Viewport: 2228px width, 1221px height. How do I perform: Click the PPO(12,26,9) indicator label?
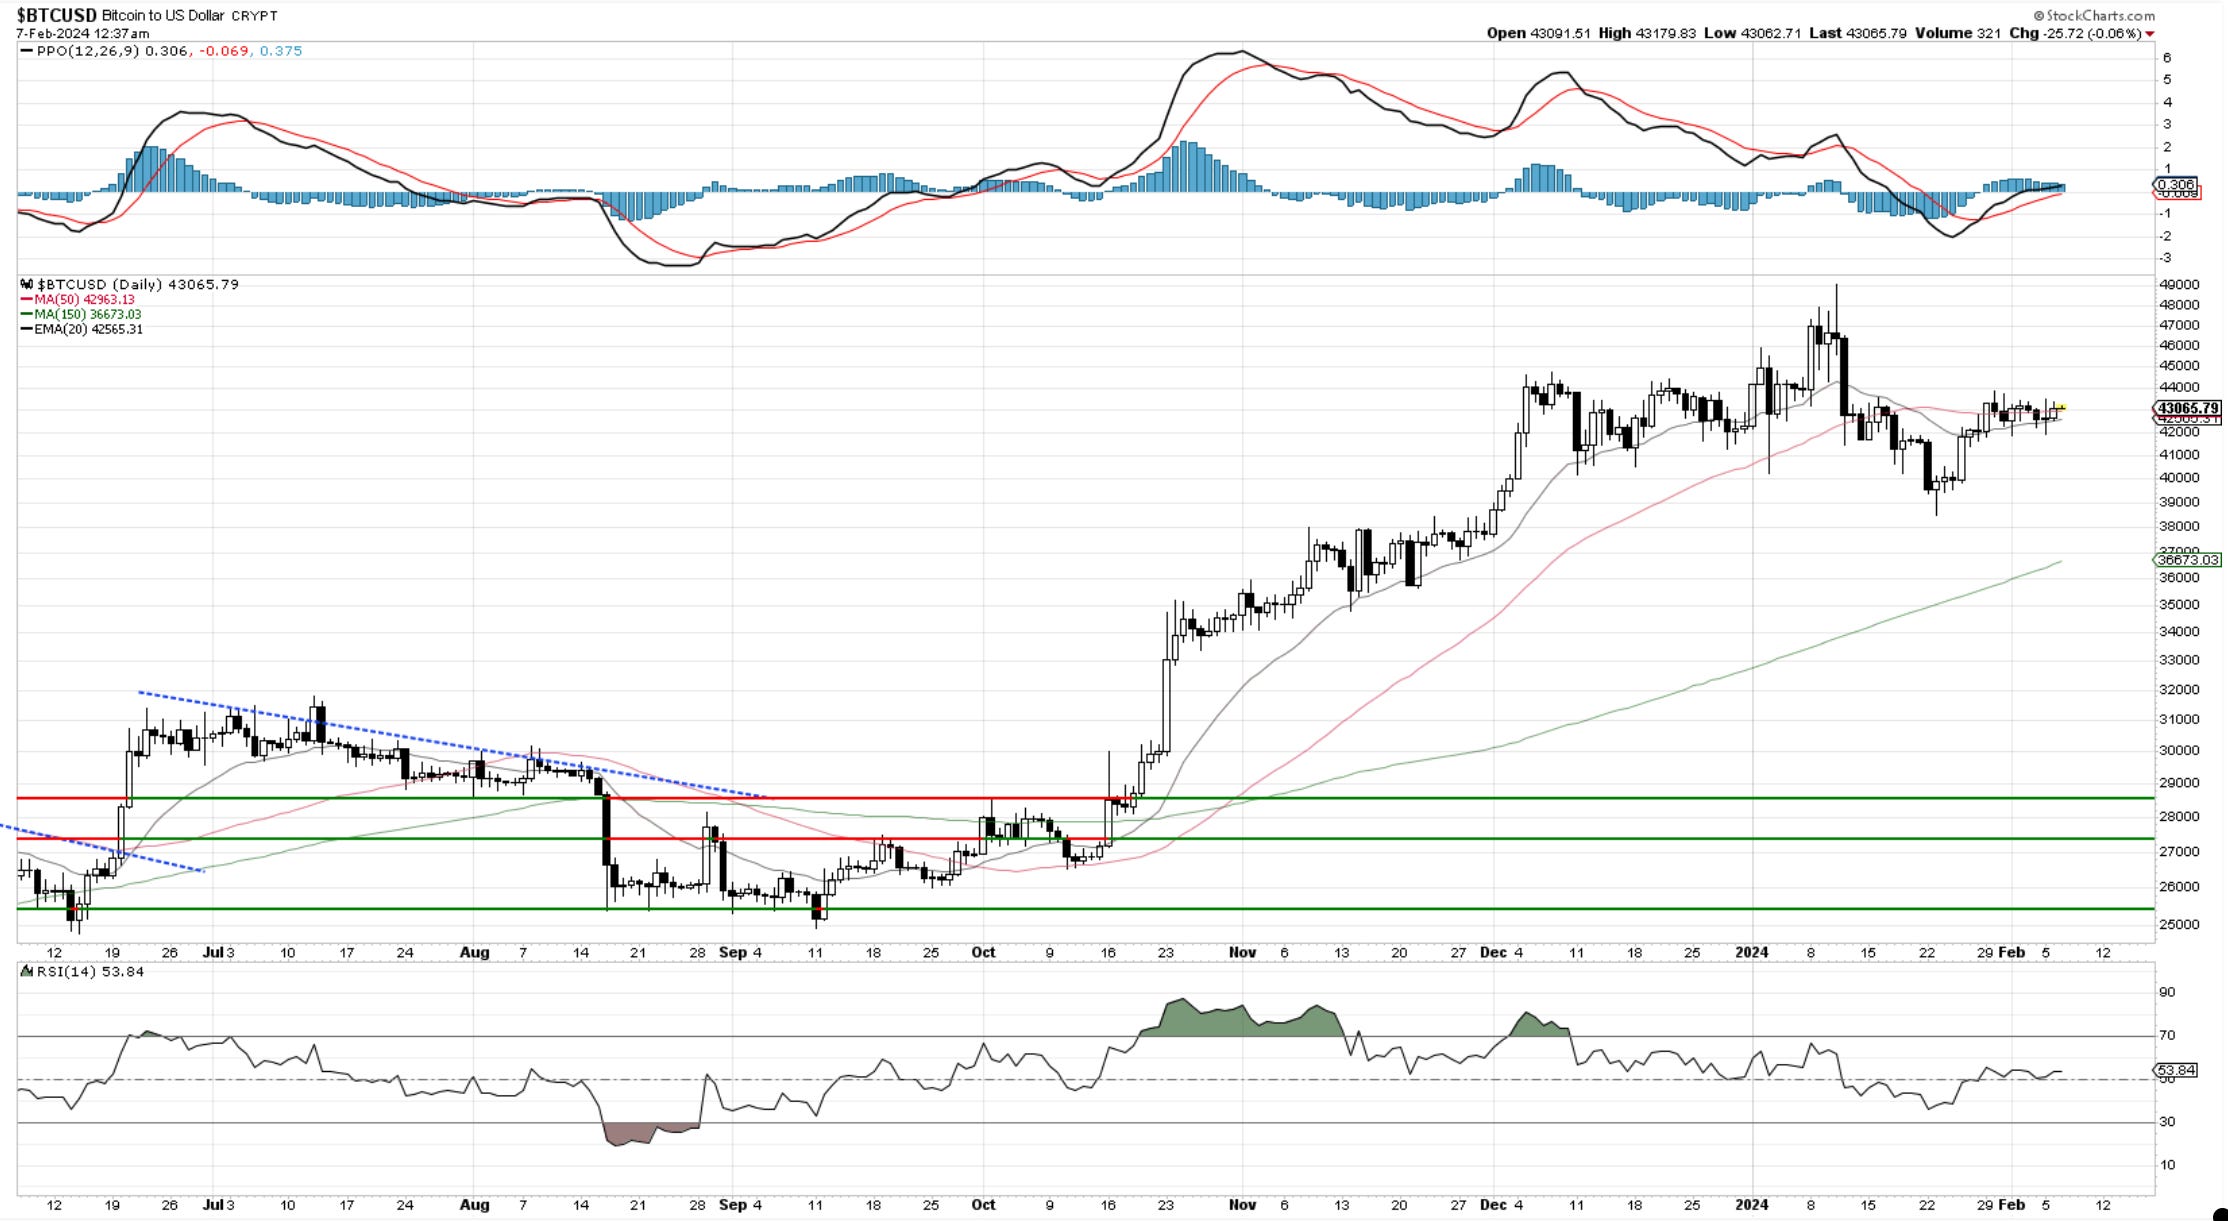pyautogui.click(x=88, y=51)
